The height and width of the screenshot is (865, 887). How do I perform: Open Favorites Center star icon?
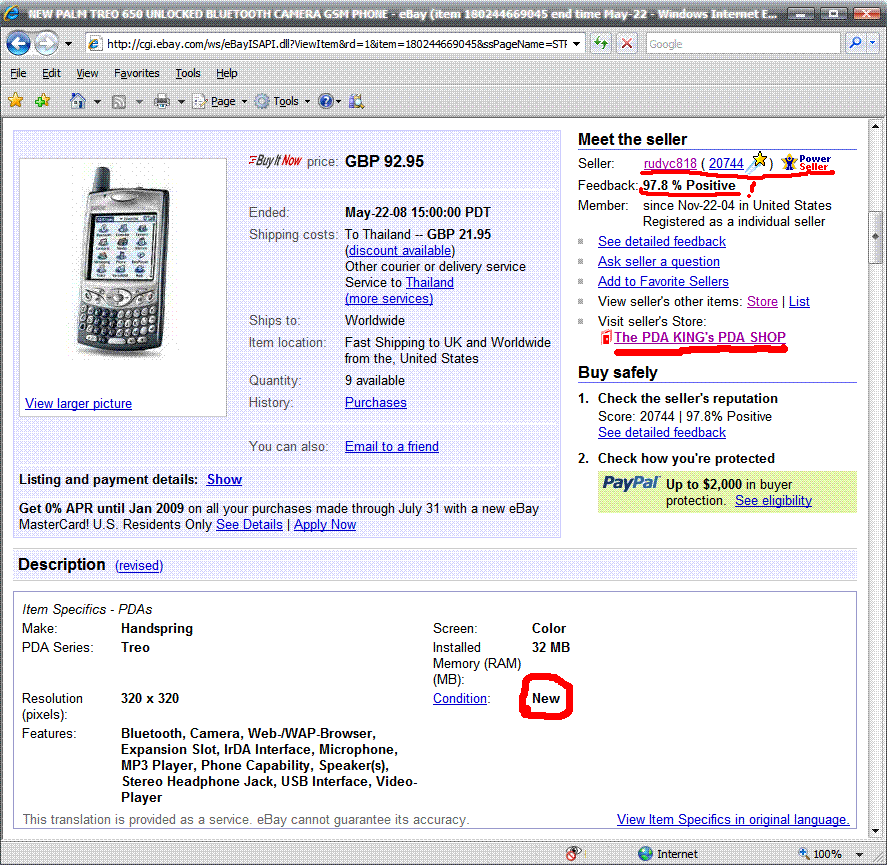[x=16, y=101]
